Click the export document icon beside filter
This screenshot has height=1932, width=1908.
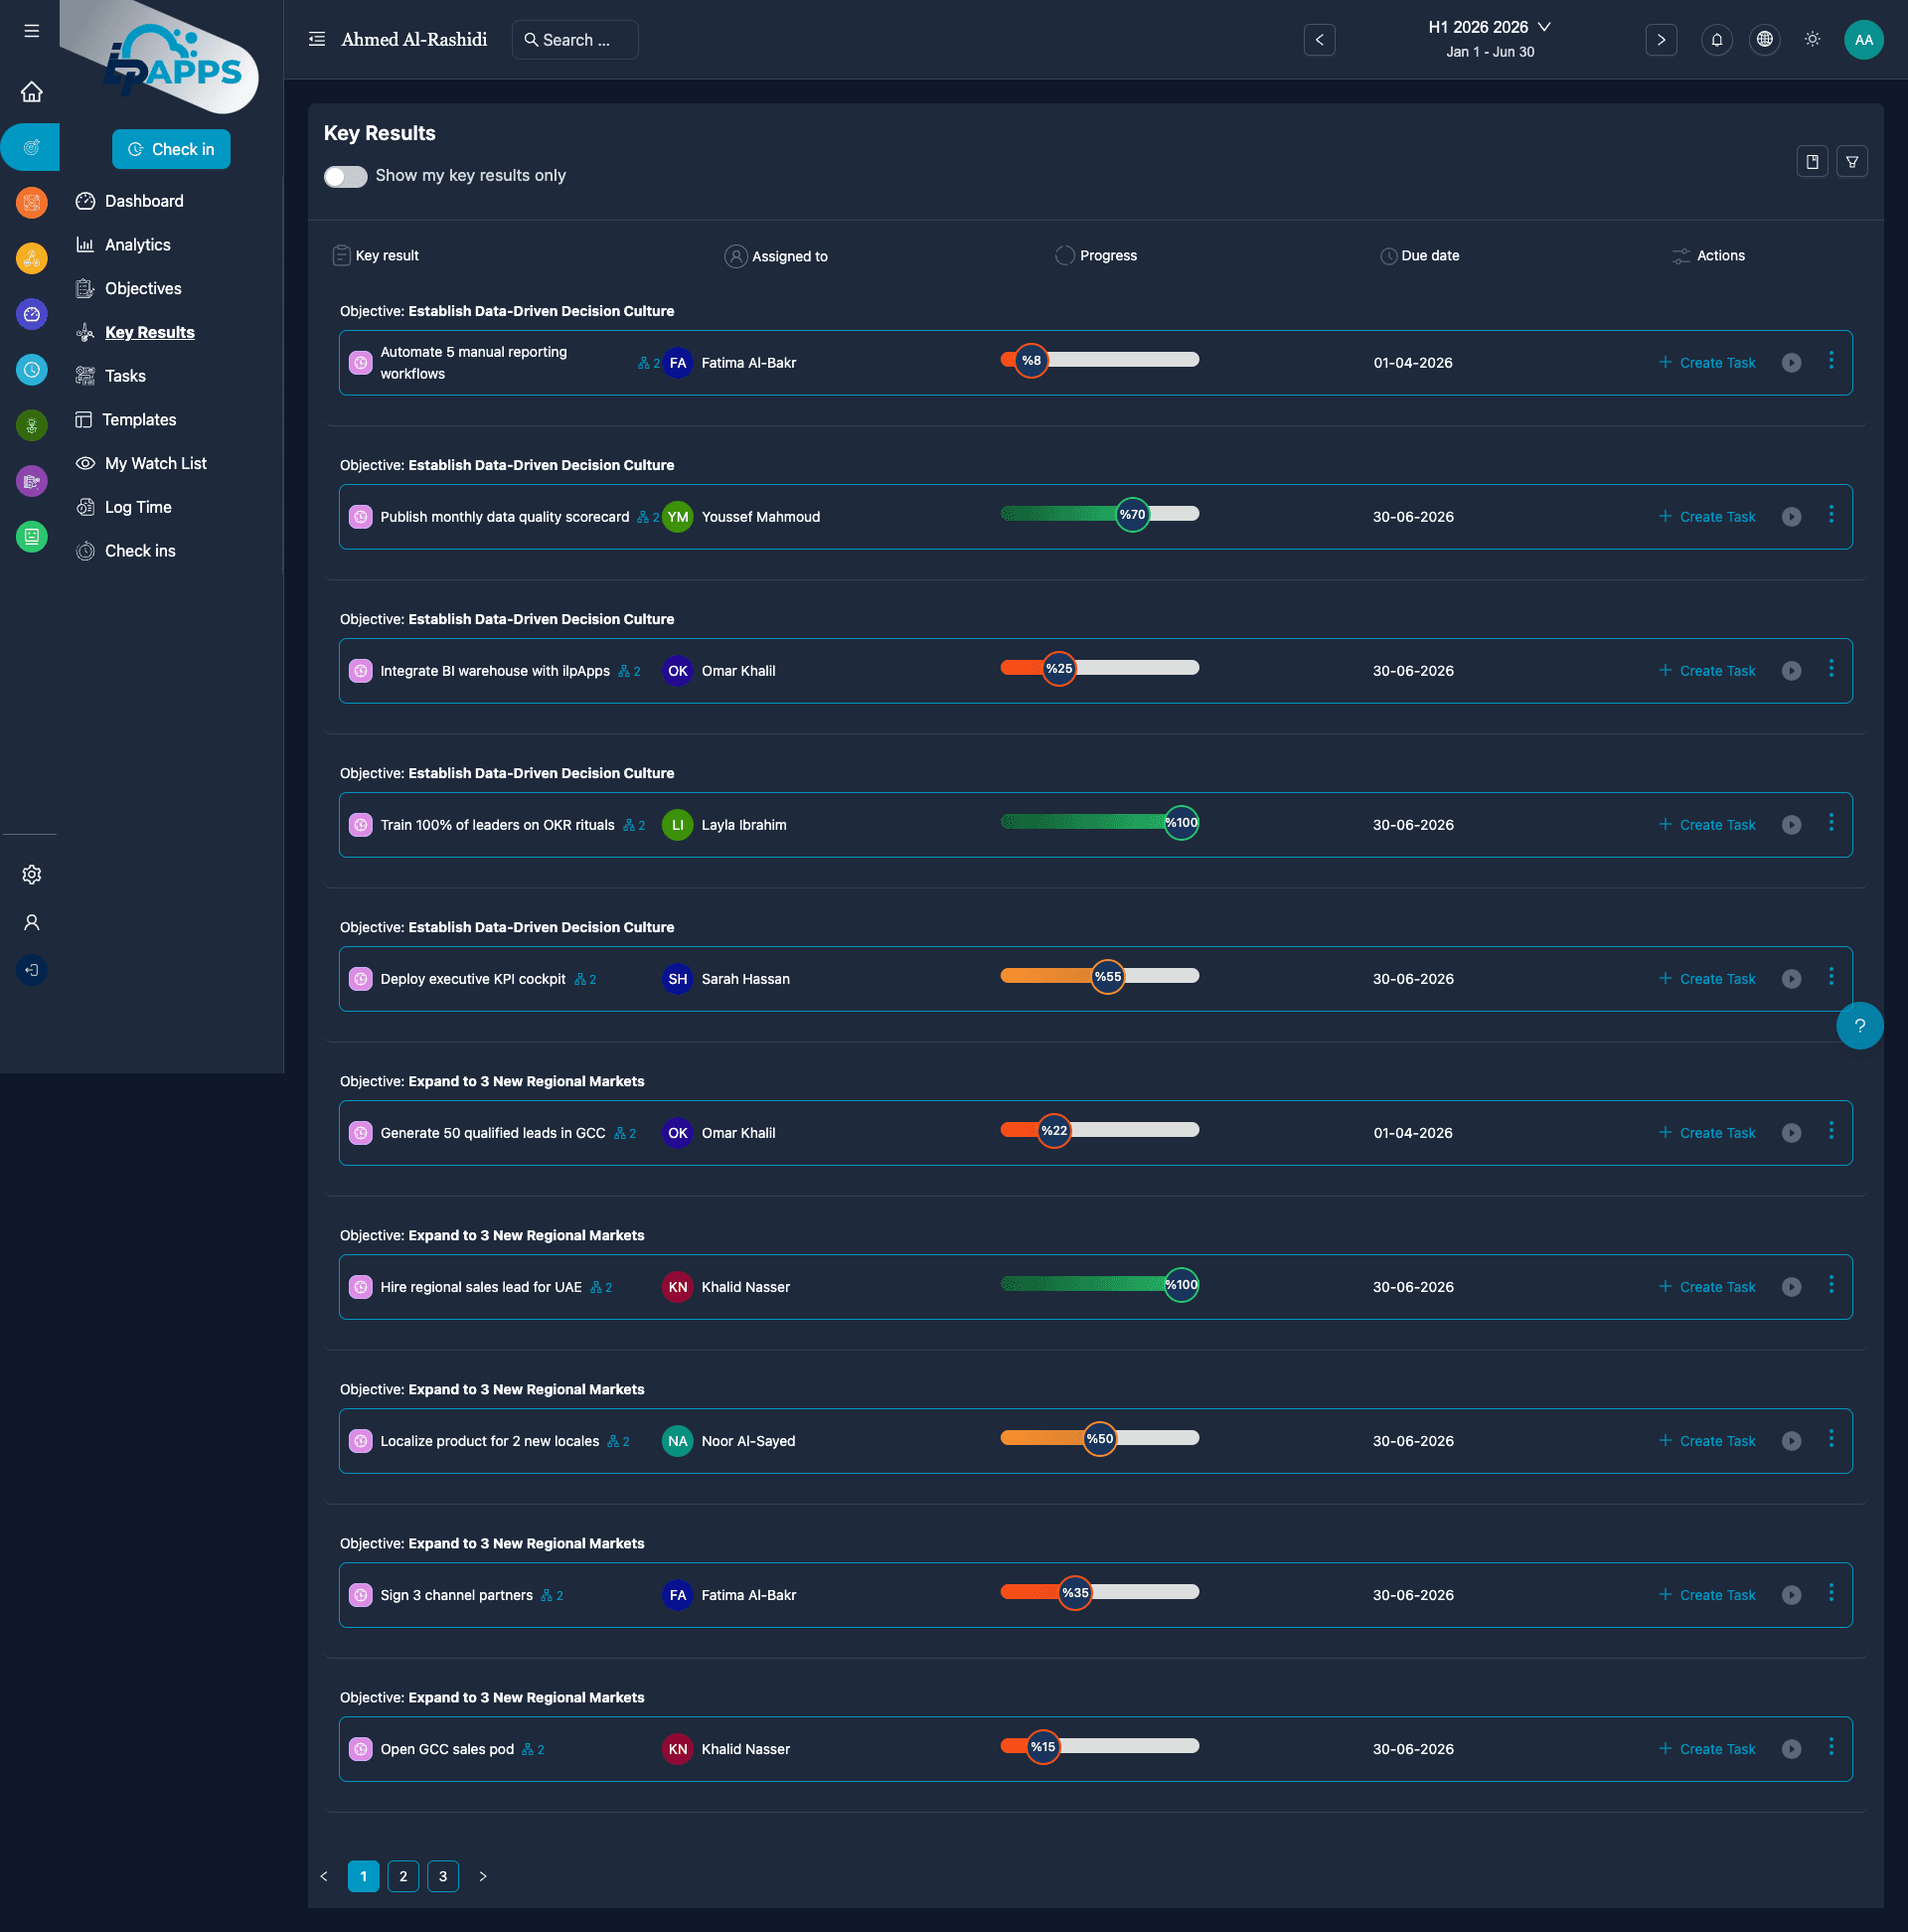pyautogui.click(x=1812, y=162)
